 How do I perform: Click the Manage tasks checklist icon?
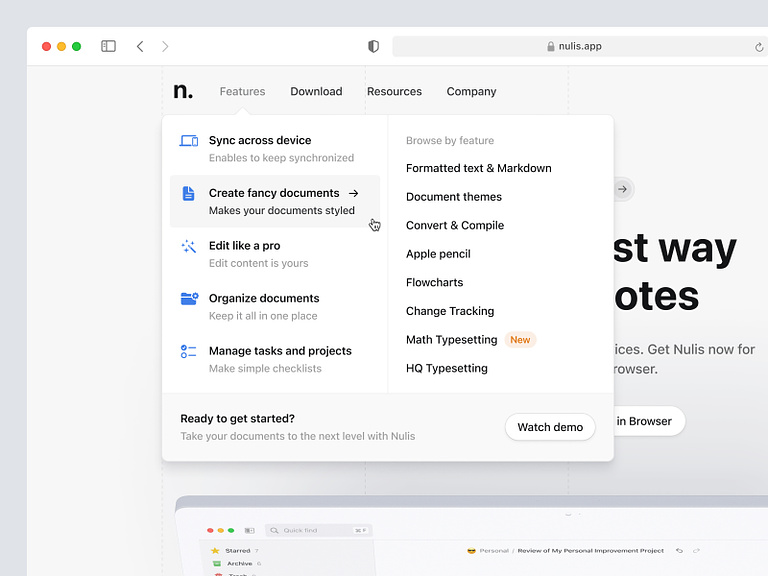tap(188, 351)
